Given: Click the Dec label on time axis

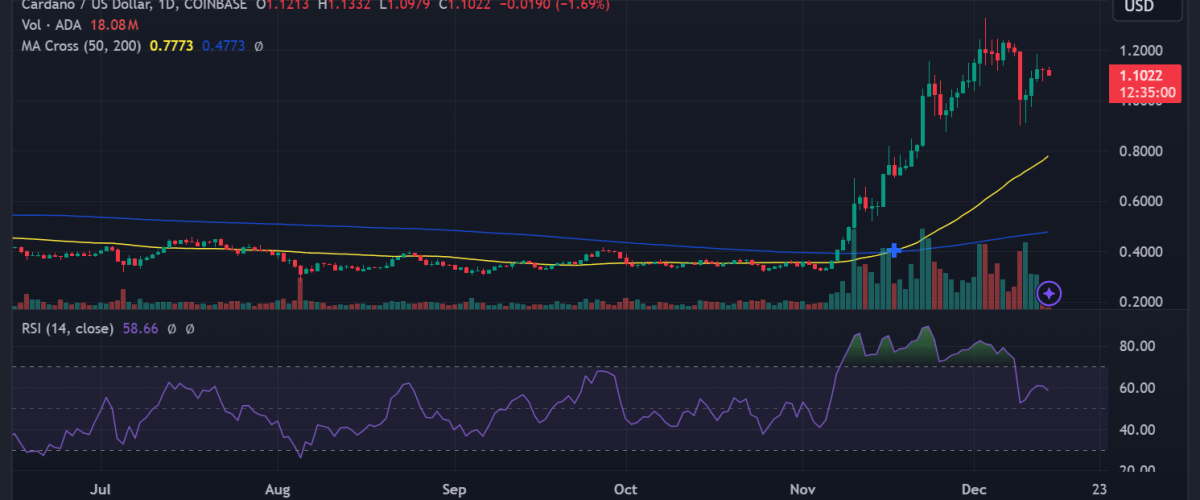Looking at the screenshot, I should coord(975,490).
